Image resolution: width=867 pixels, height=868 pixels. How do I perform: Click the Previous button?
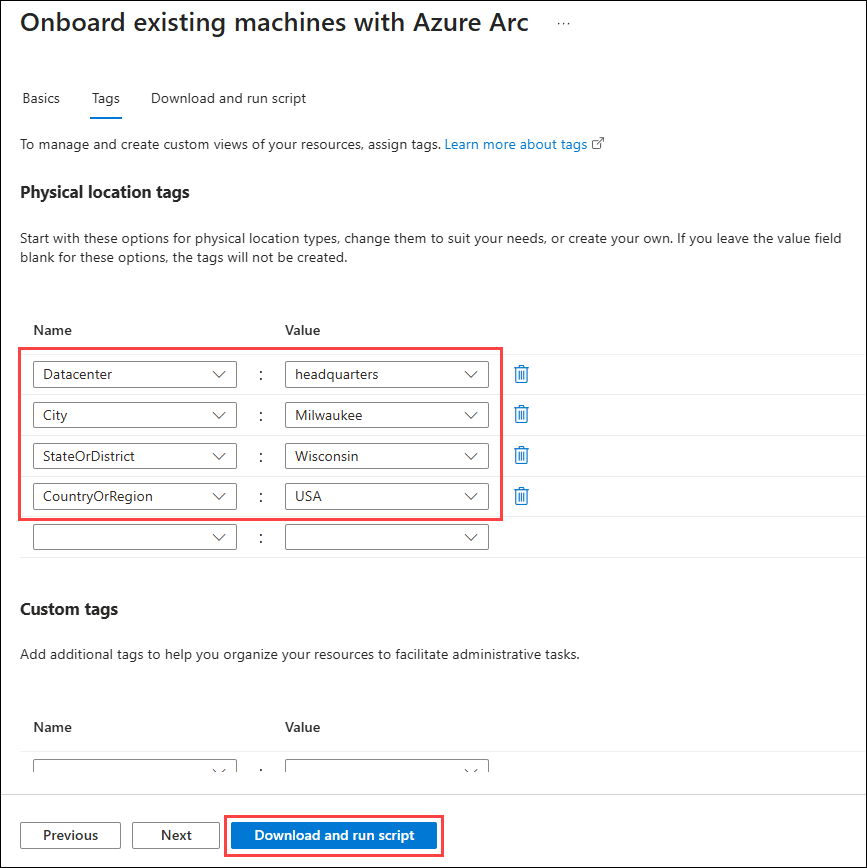tap(70, 835)
